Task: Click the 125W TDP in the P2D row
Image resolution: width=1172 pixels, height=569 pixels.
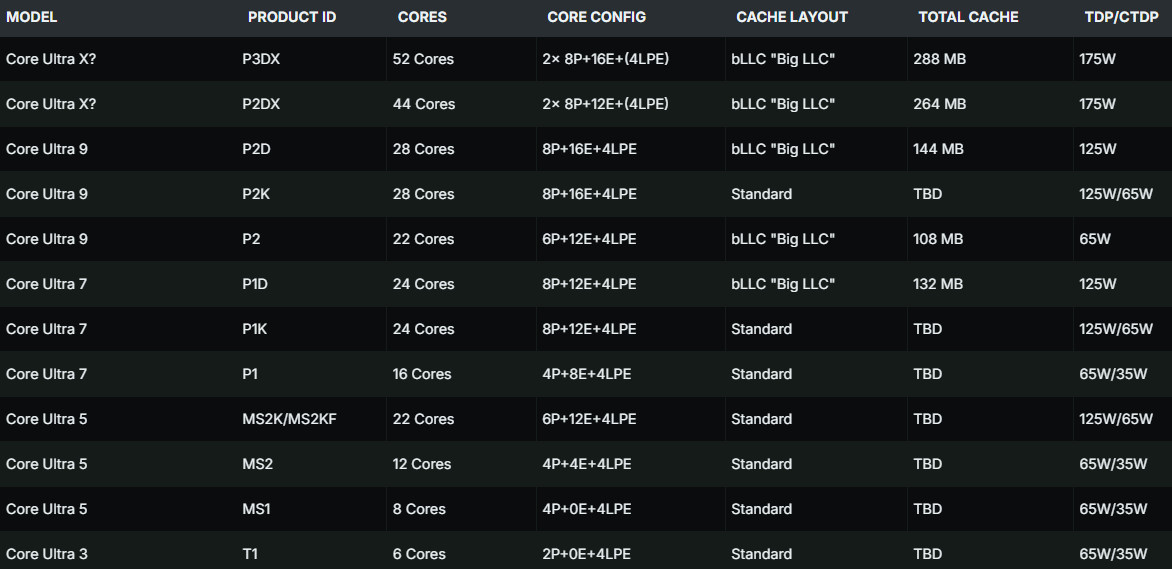Action: point(1098,149)
